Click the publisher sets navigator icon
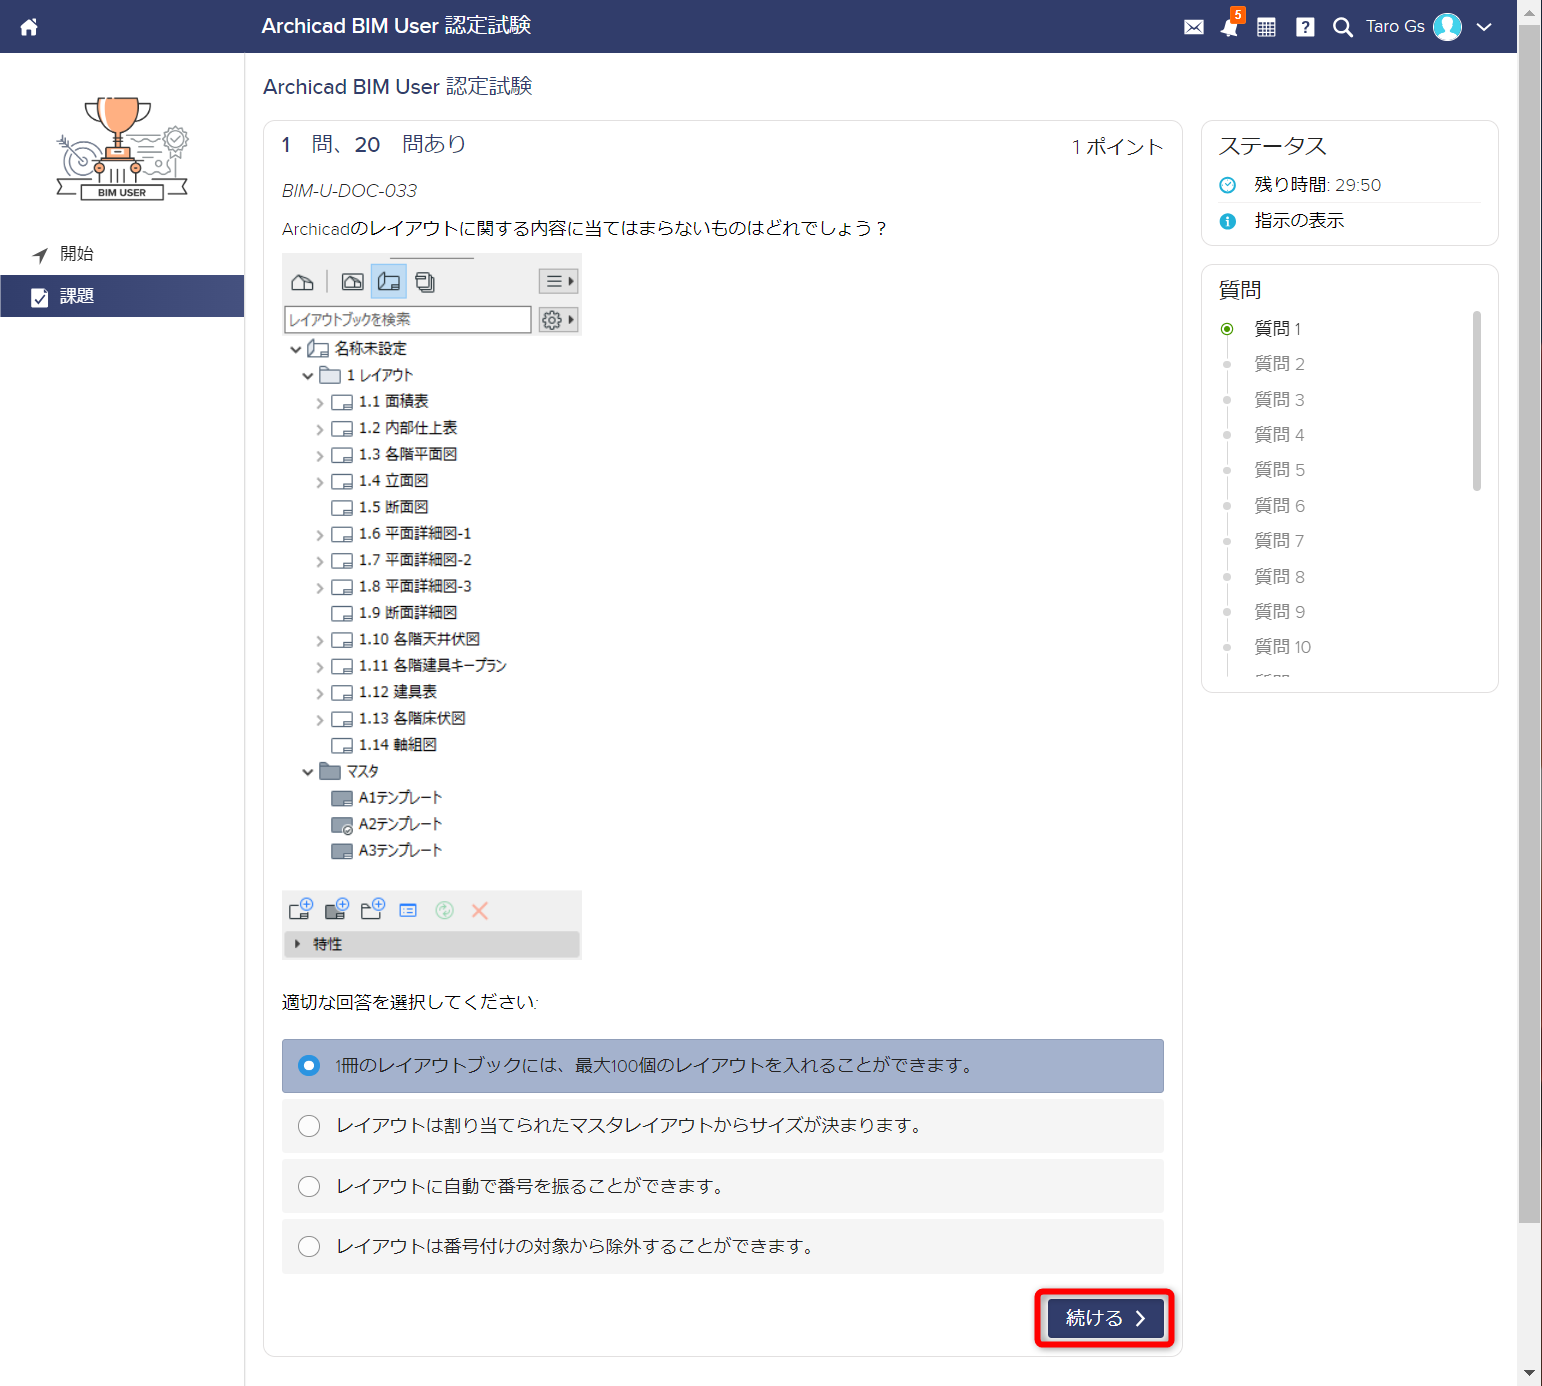Image resolution: width=1542 pixels, height=1386 pixels. 425,282
